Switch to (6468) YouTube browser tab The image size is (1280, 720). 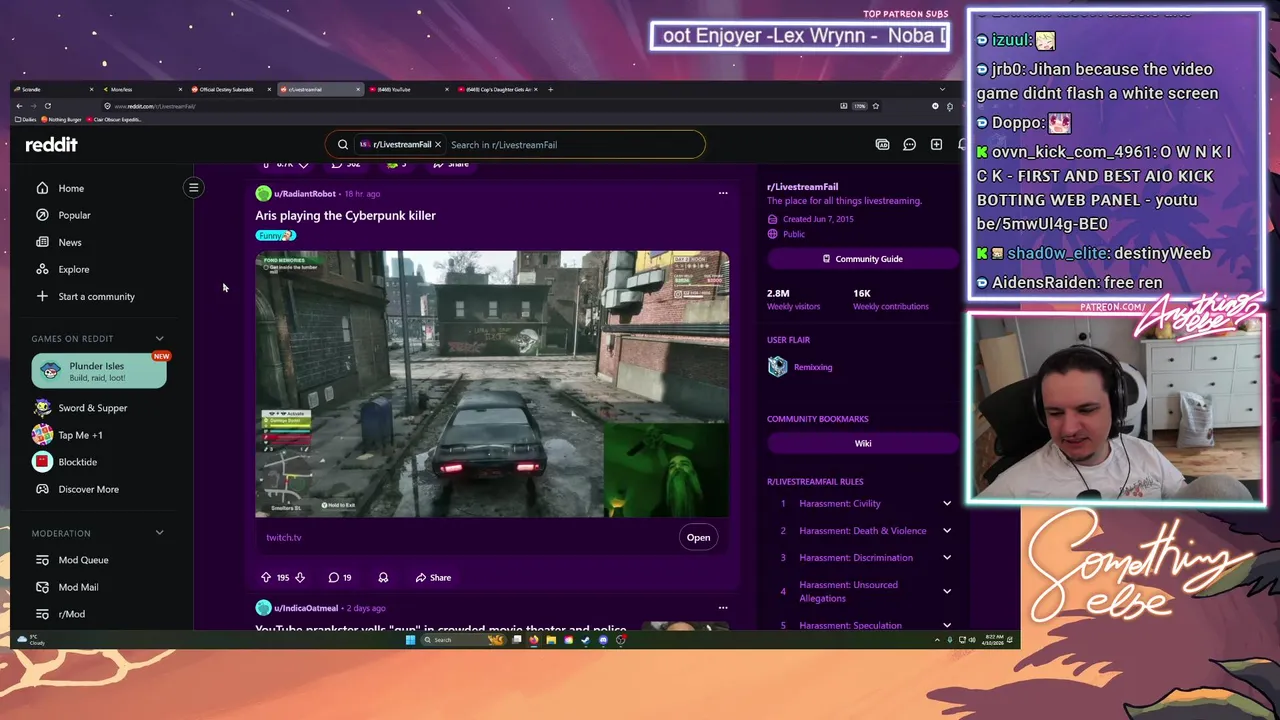pyautogui.click(x=408, y=89)
